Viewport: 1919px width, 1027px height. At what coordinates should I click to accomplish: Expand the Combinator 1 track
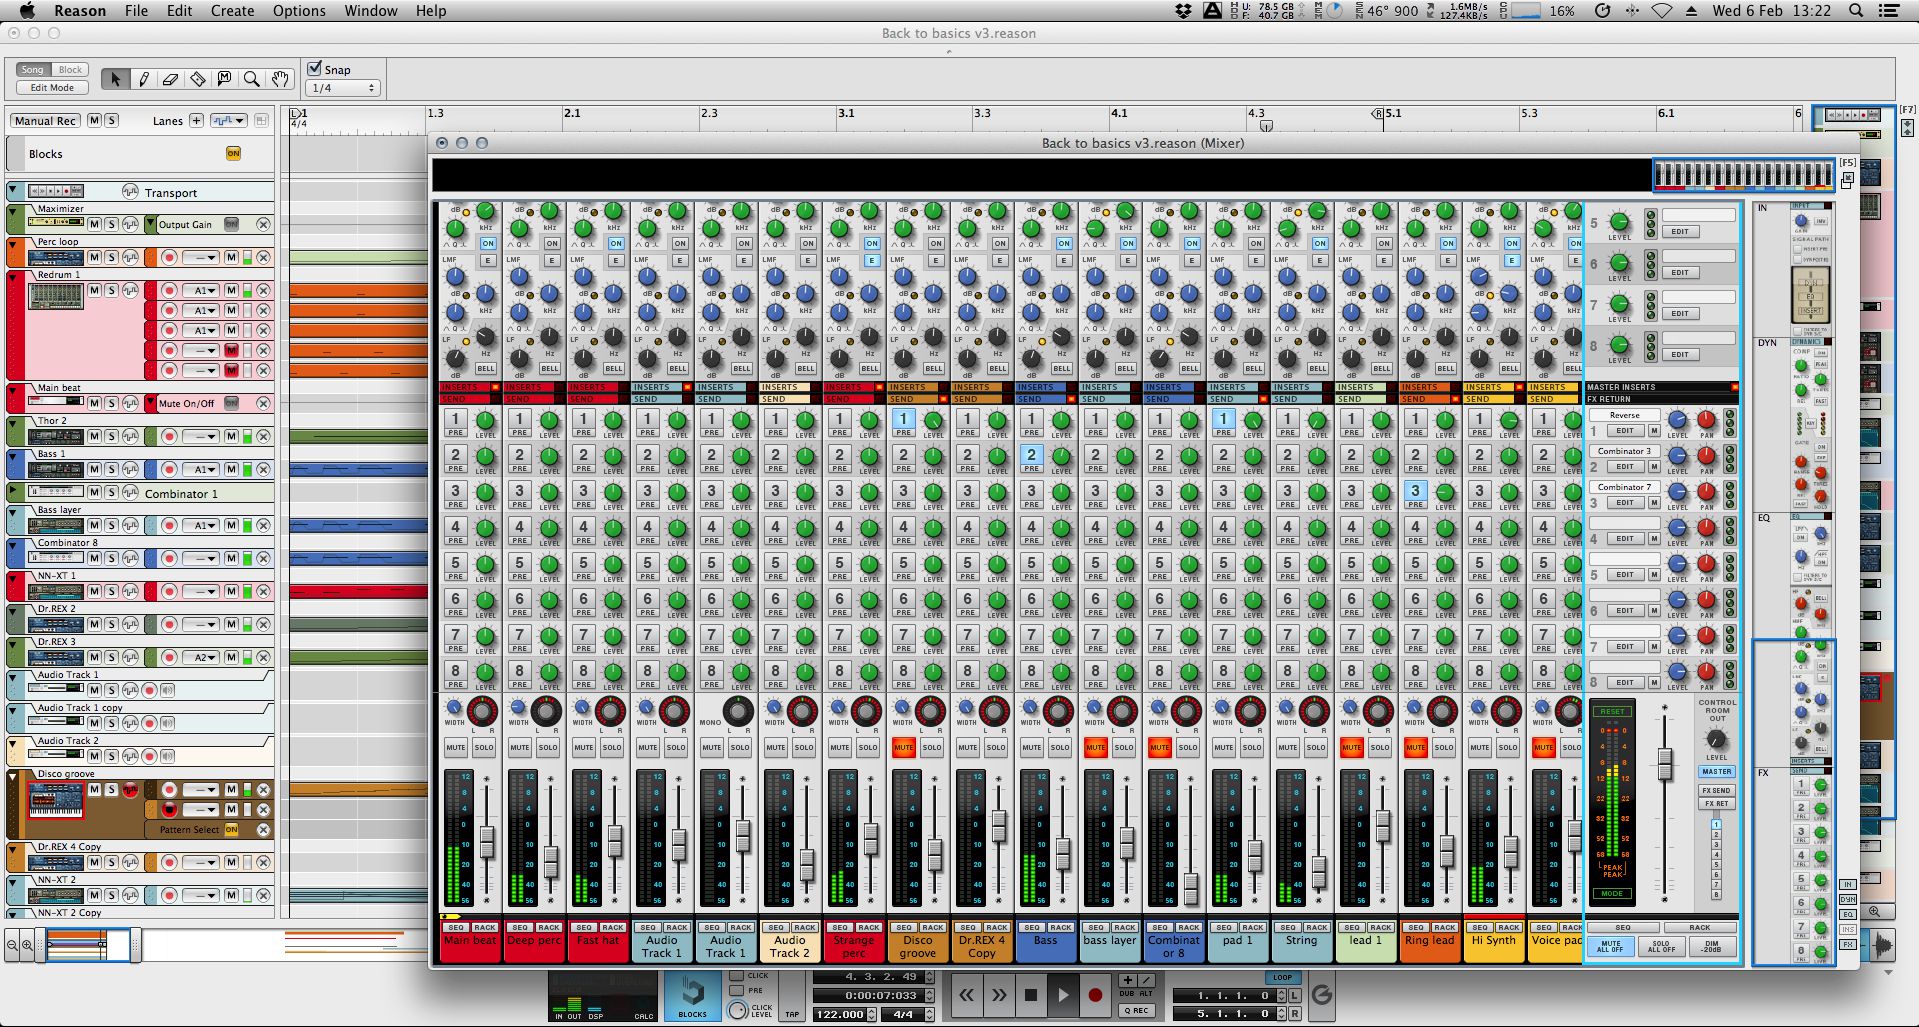click(13, 489)
